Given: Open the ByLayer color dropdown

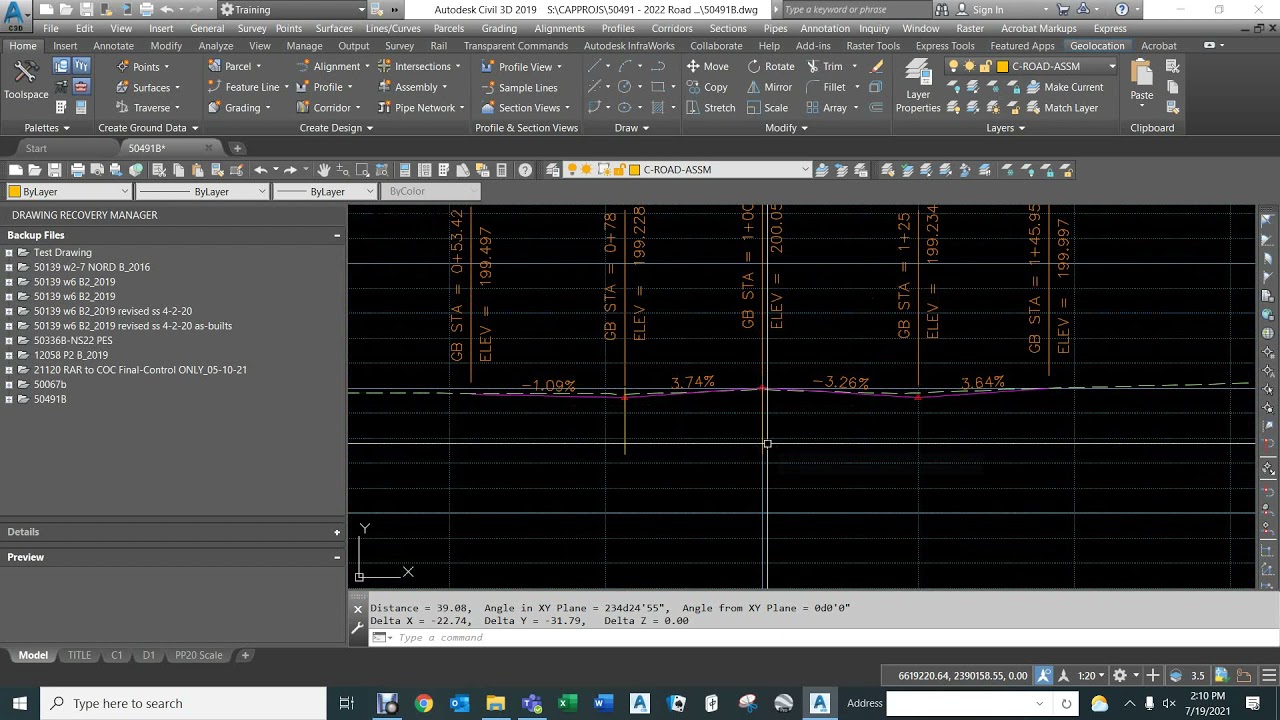Looking at the screenshot, I should (125, 191).
